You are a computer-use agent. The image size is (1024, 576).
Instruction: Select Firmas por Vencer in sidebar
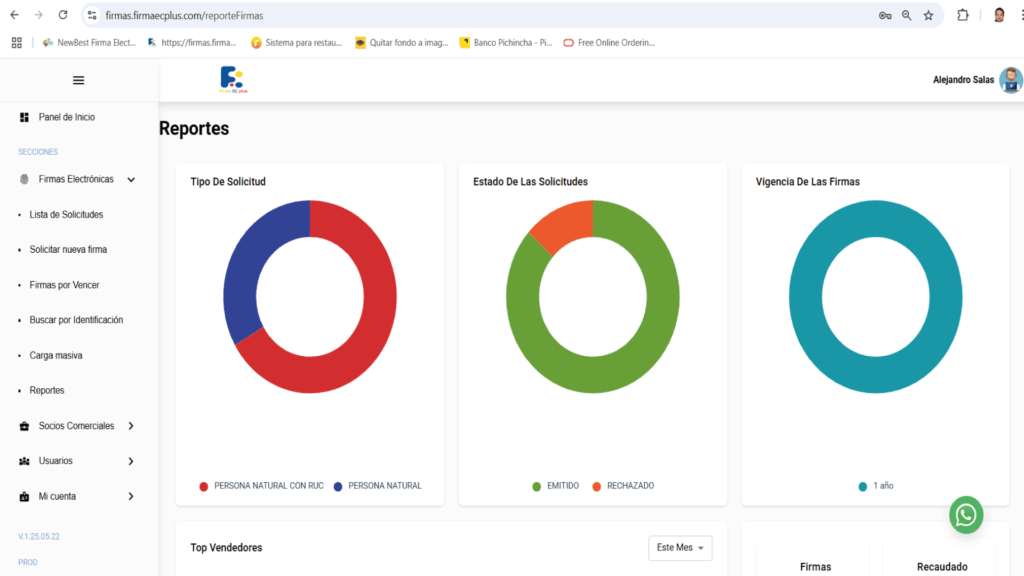pyautogui.click(x=64, y=285)
